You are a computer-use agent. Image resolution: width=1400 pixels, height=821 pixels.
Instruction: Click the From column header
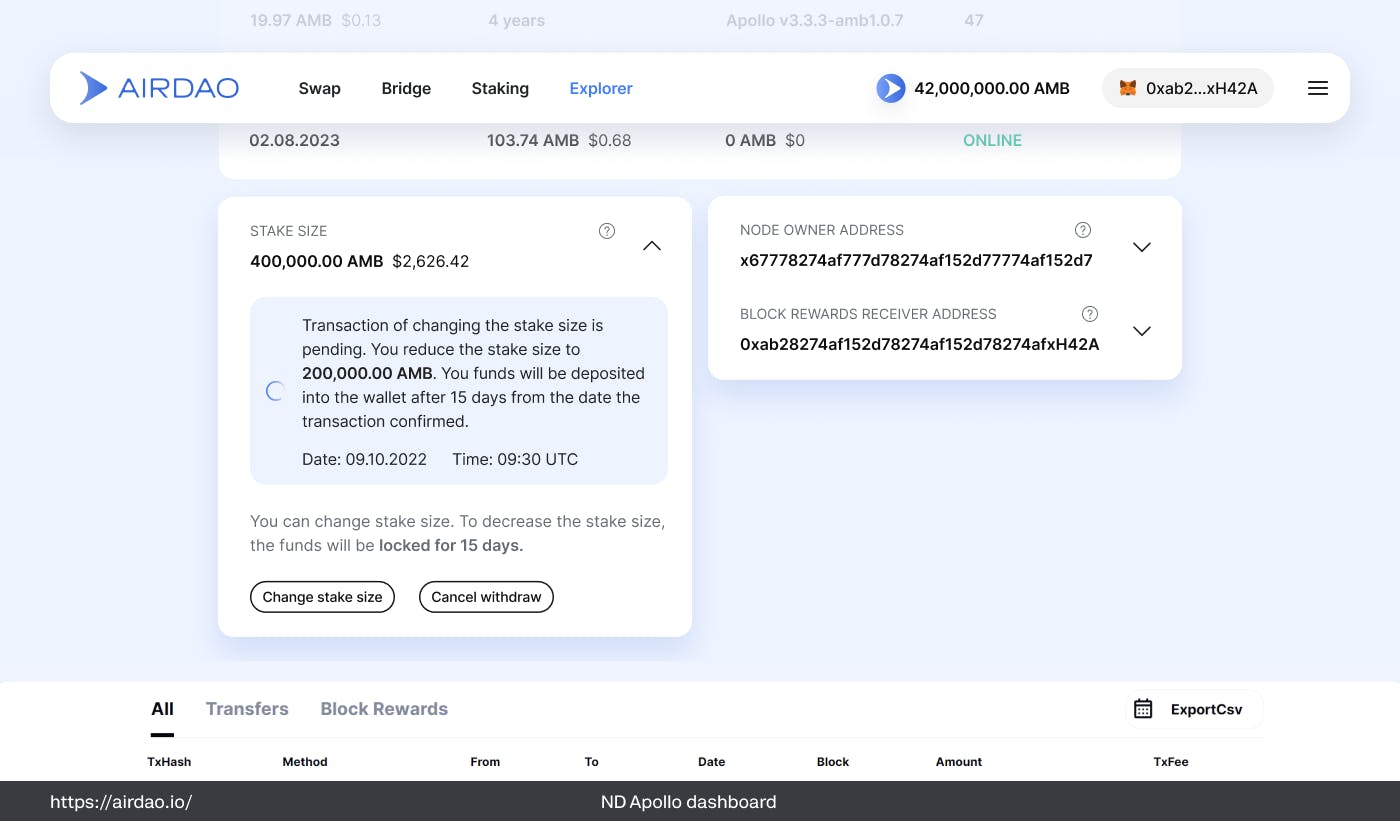[485, 762]
